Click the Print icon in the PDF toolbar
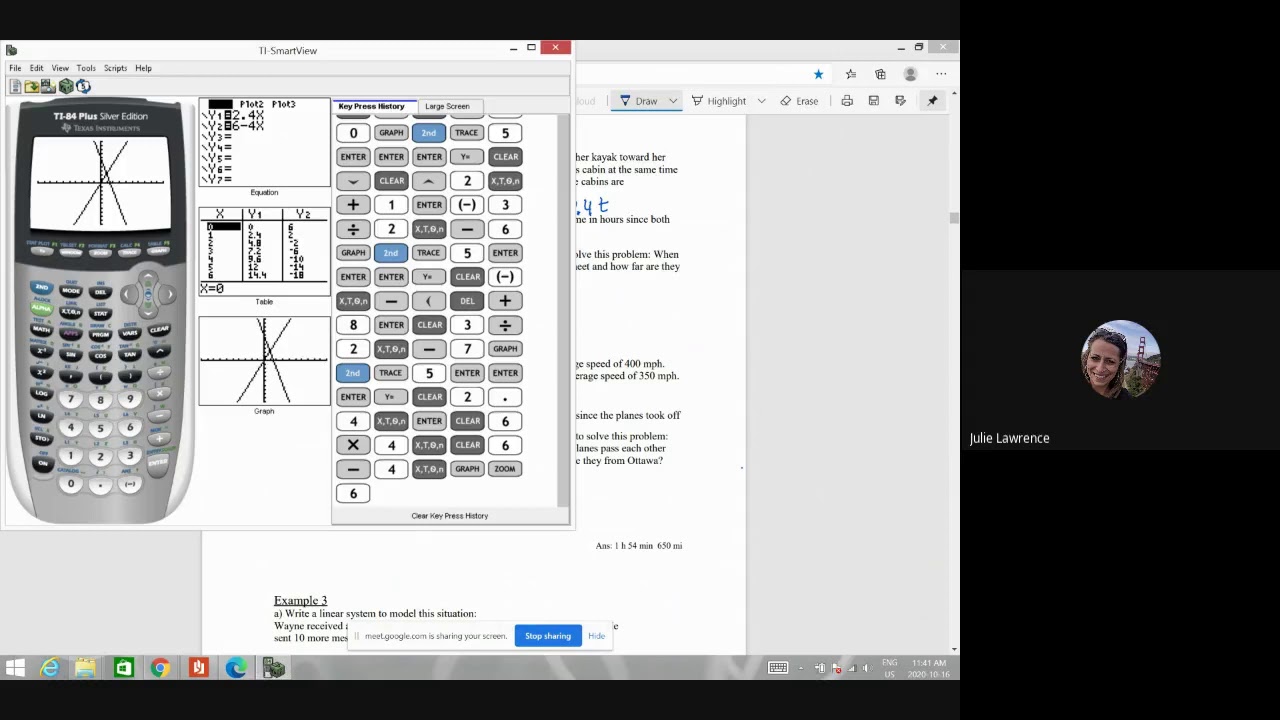 (x=847, y=101)
